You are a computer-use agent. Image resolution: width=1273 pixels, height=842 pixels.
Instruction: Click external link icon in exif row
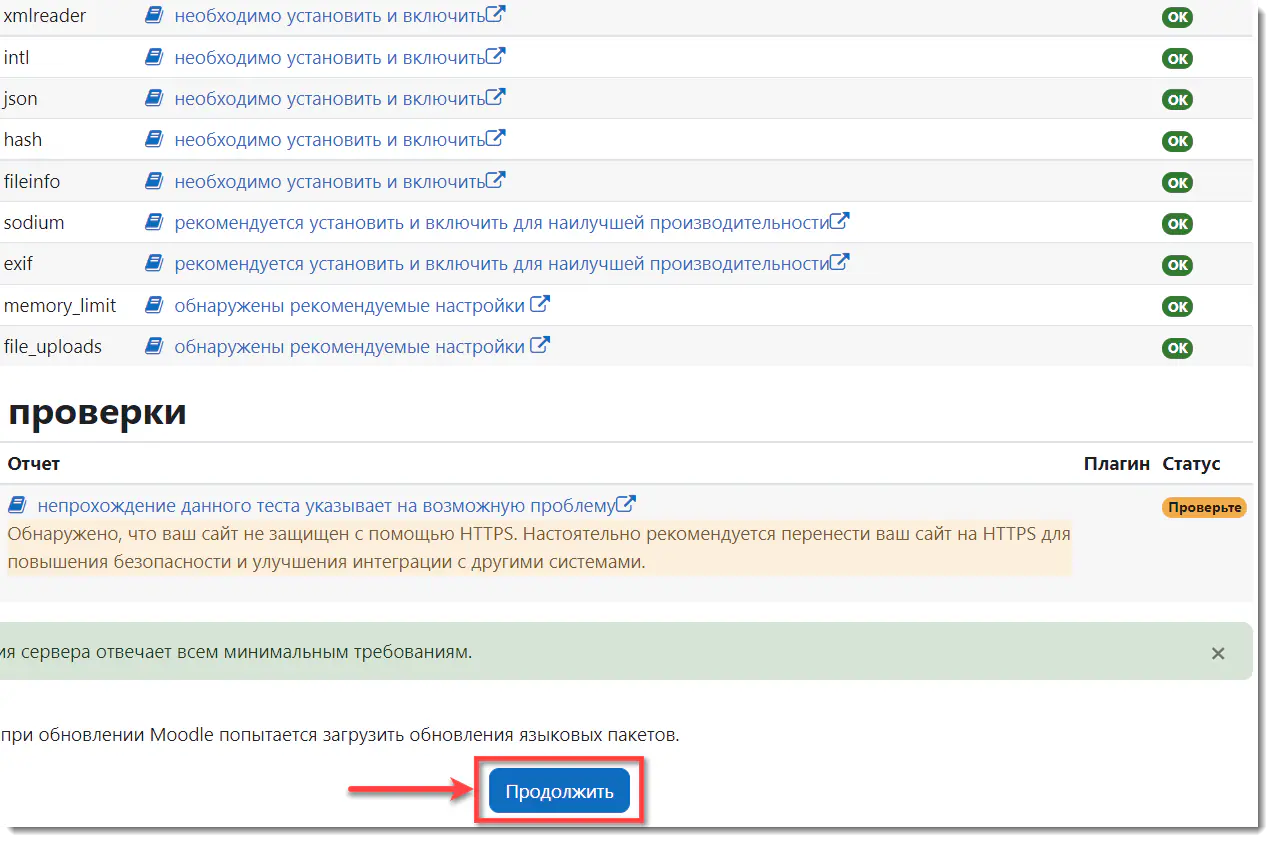(x=840, y=263)
